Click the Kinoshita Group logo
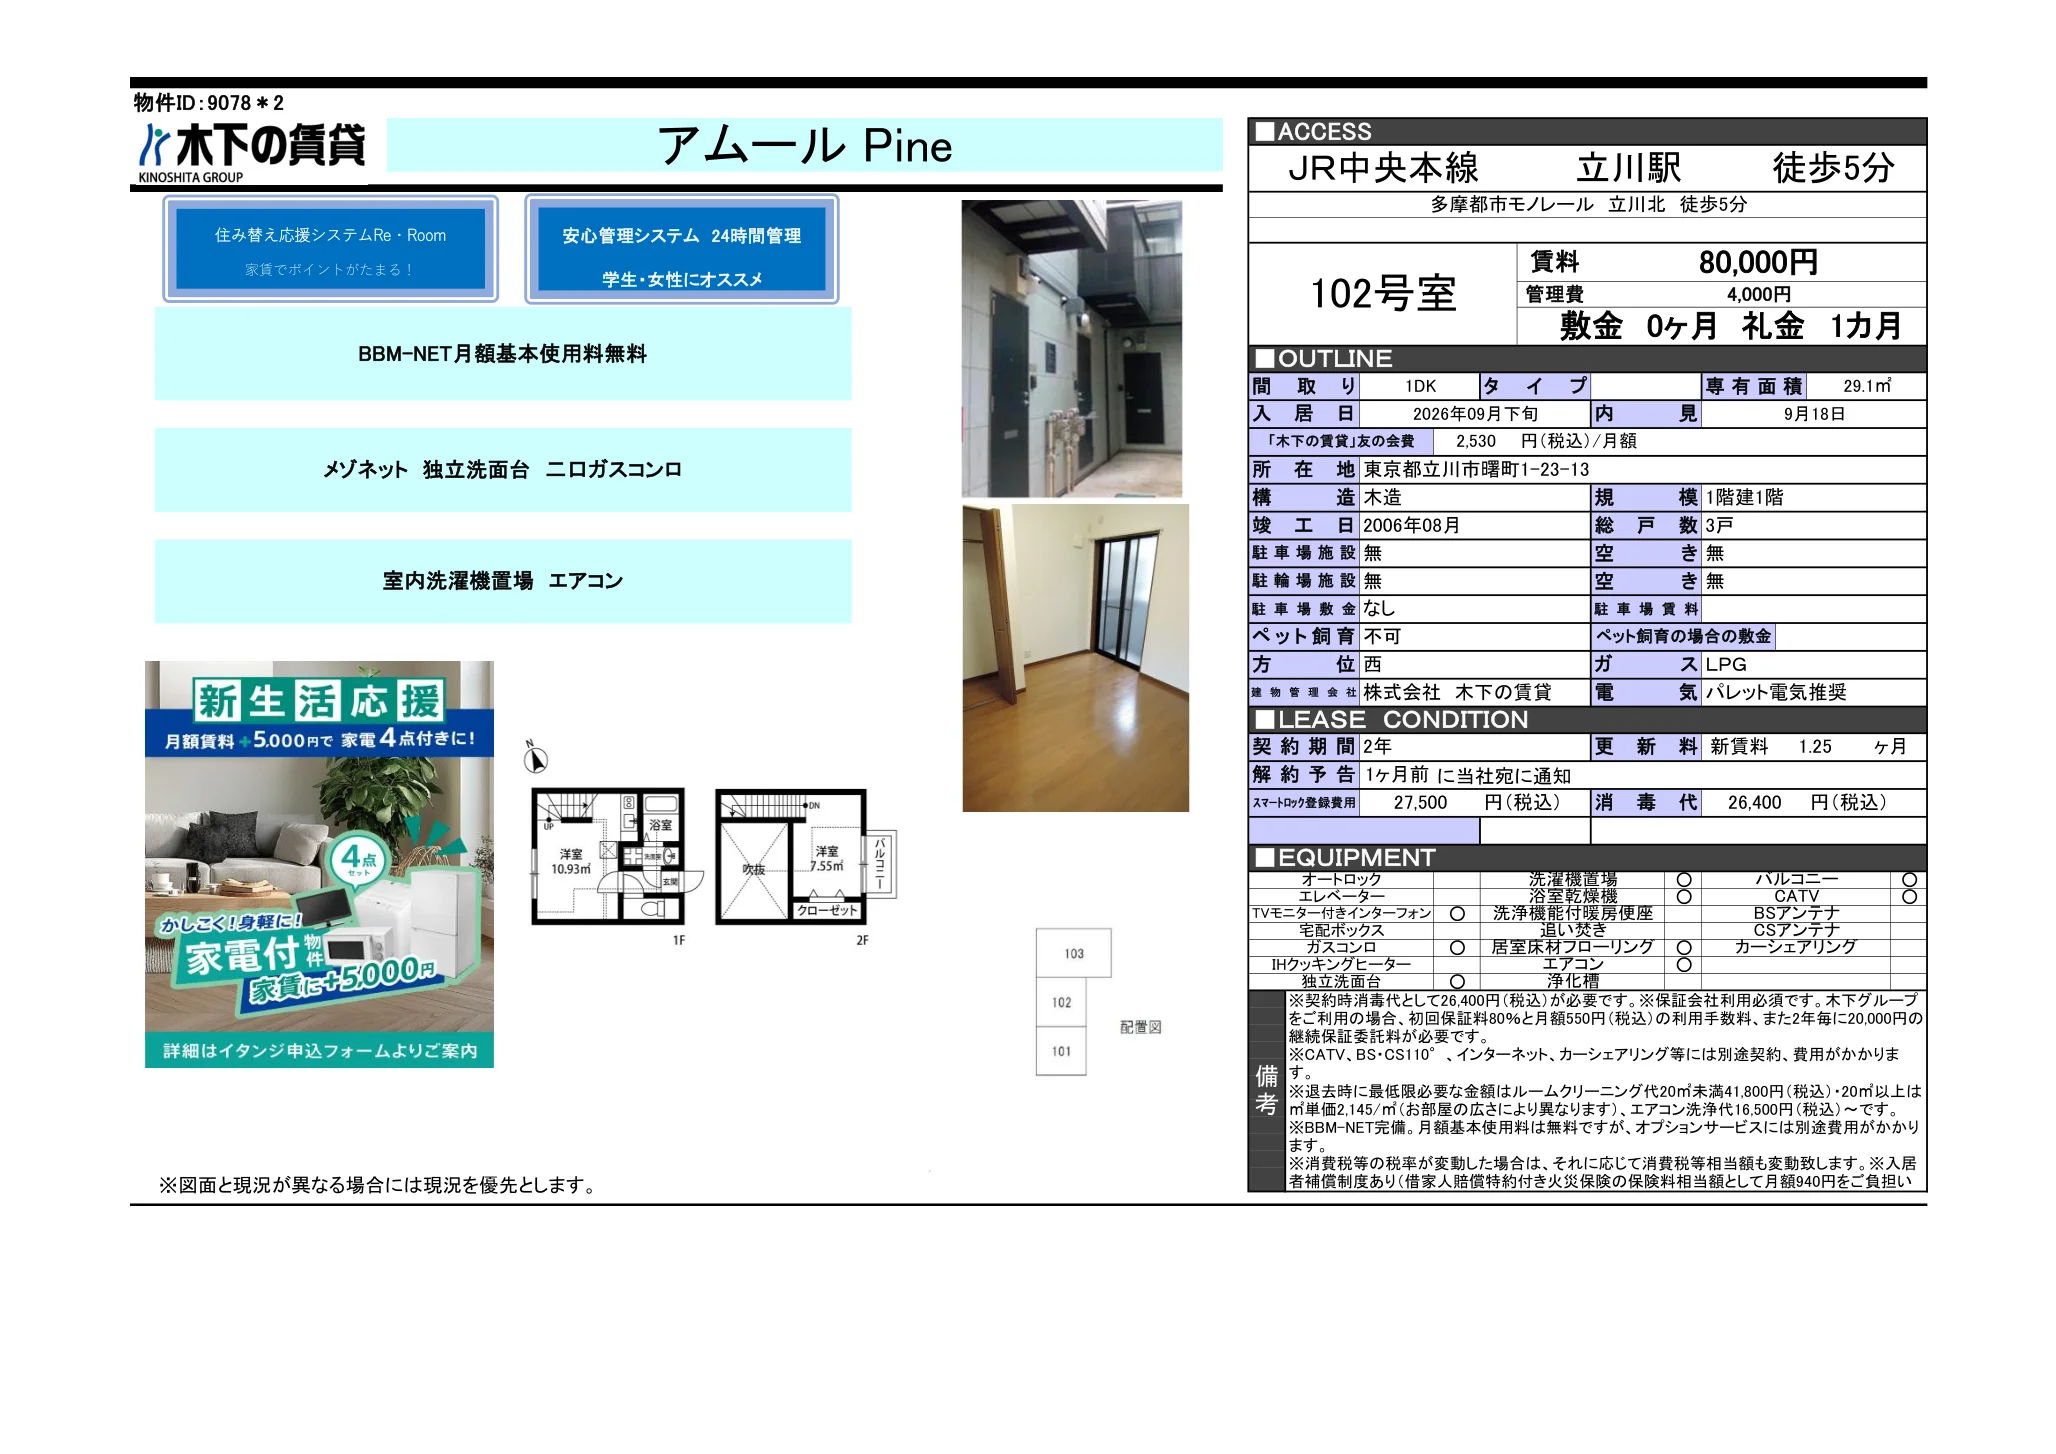The image size is (2056, 1454). coord(252,152)
